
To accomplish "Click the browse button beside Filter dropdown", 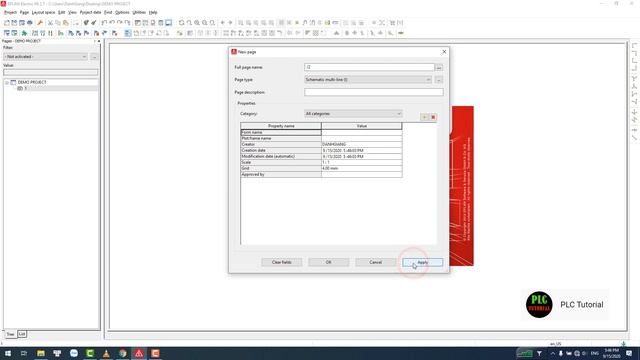I will pos(94,57).
